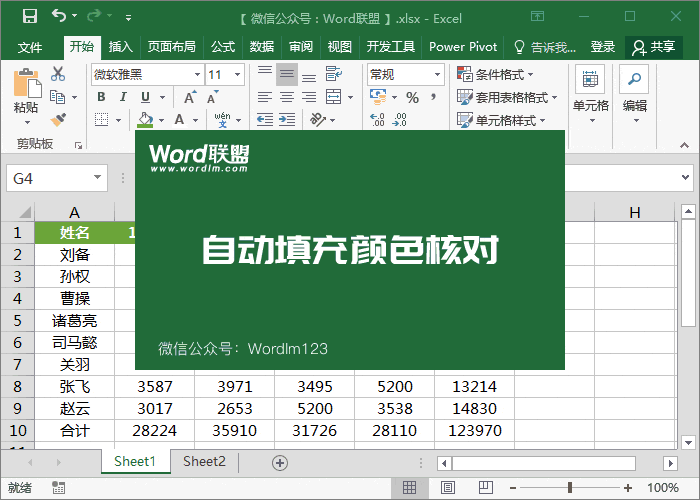Add a new sheet with plus button

[x=280, y=462]
